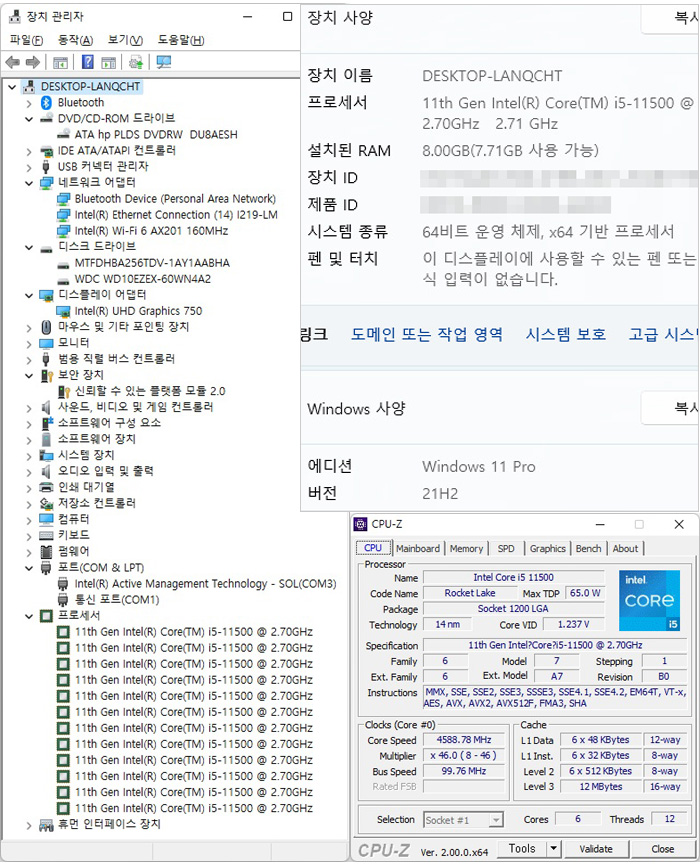Click the update driver software toolbar icon
This screenshot has width=700, height=867.
point(136,62)
